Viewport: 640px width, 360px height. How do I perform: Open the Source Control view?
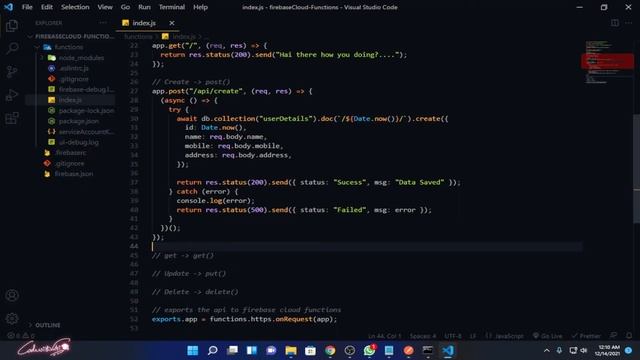(x=12, y=72)
